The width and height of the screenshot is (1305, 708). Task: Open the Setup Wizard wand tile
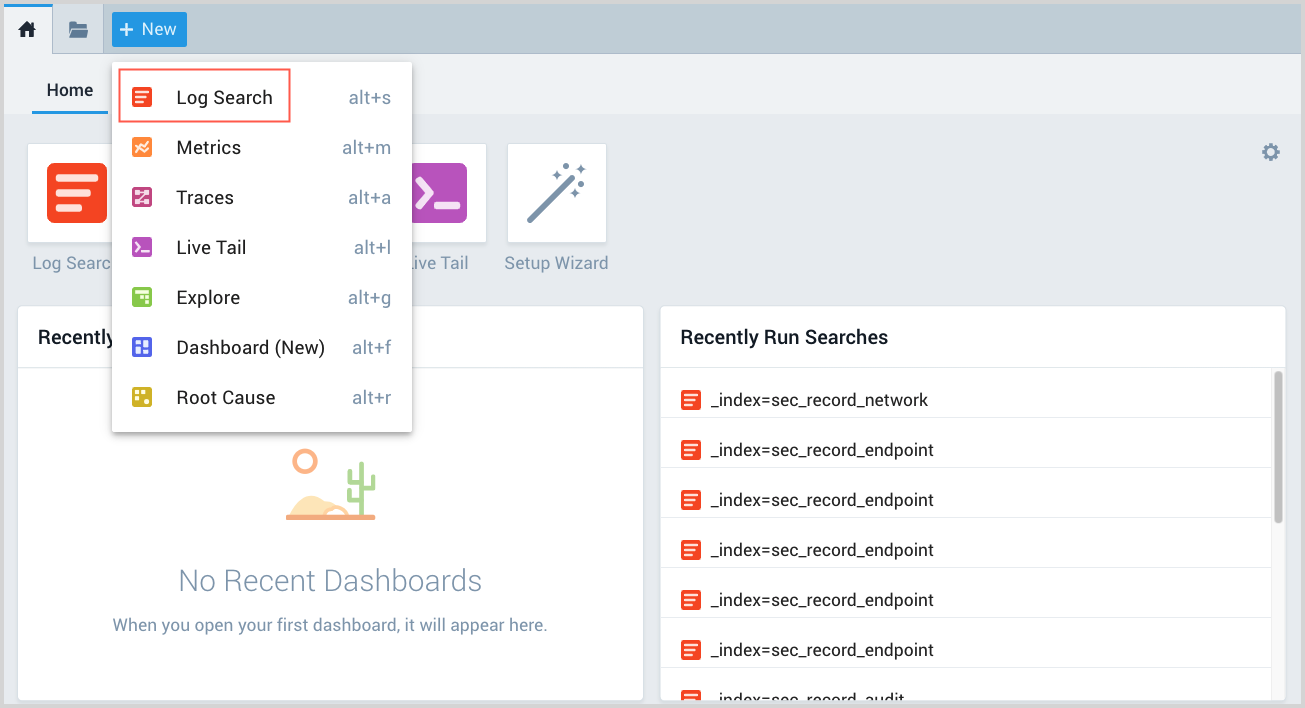point(556,193)
